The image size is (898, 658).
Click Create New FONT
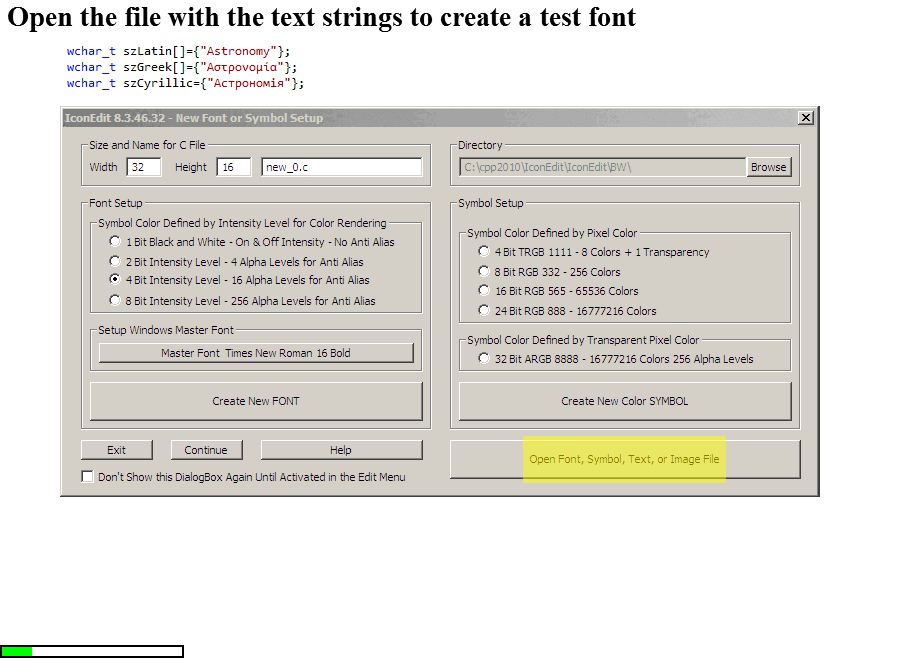coord(255,400)
